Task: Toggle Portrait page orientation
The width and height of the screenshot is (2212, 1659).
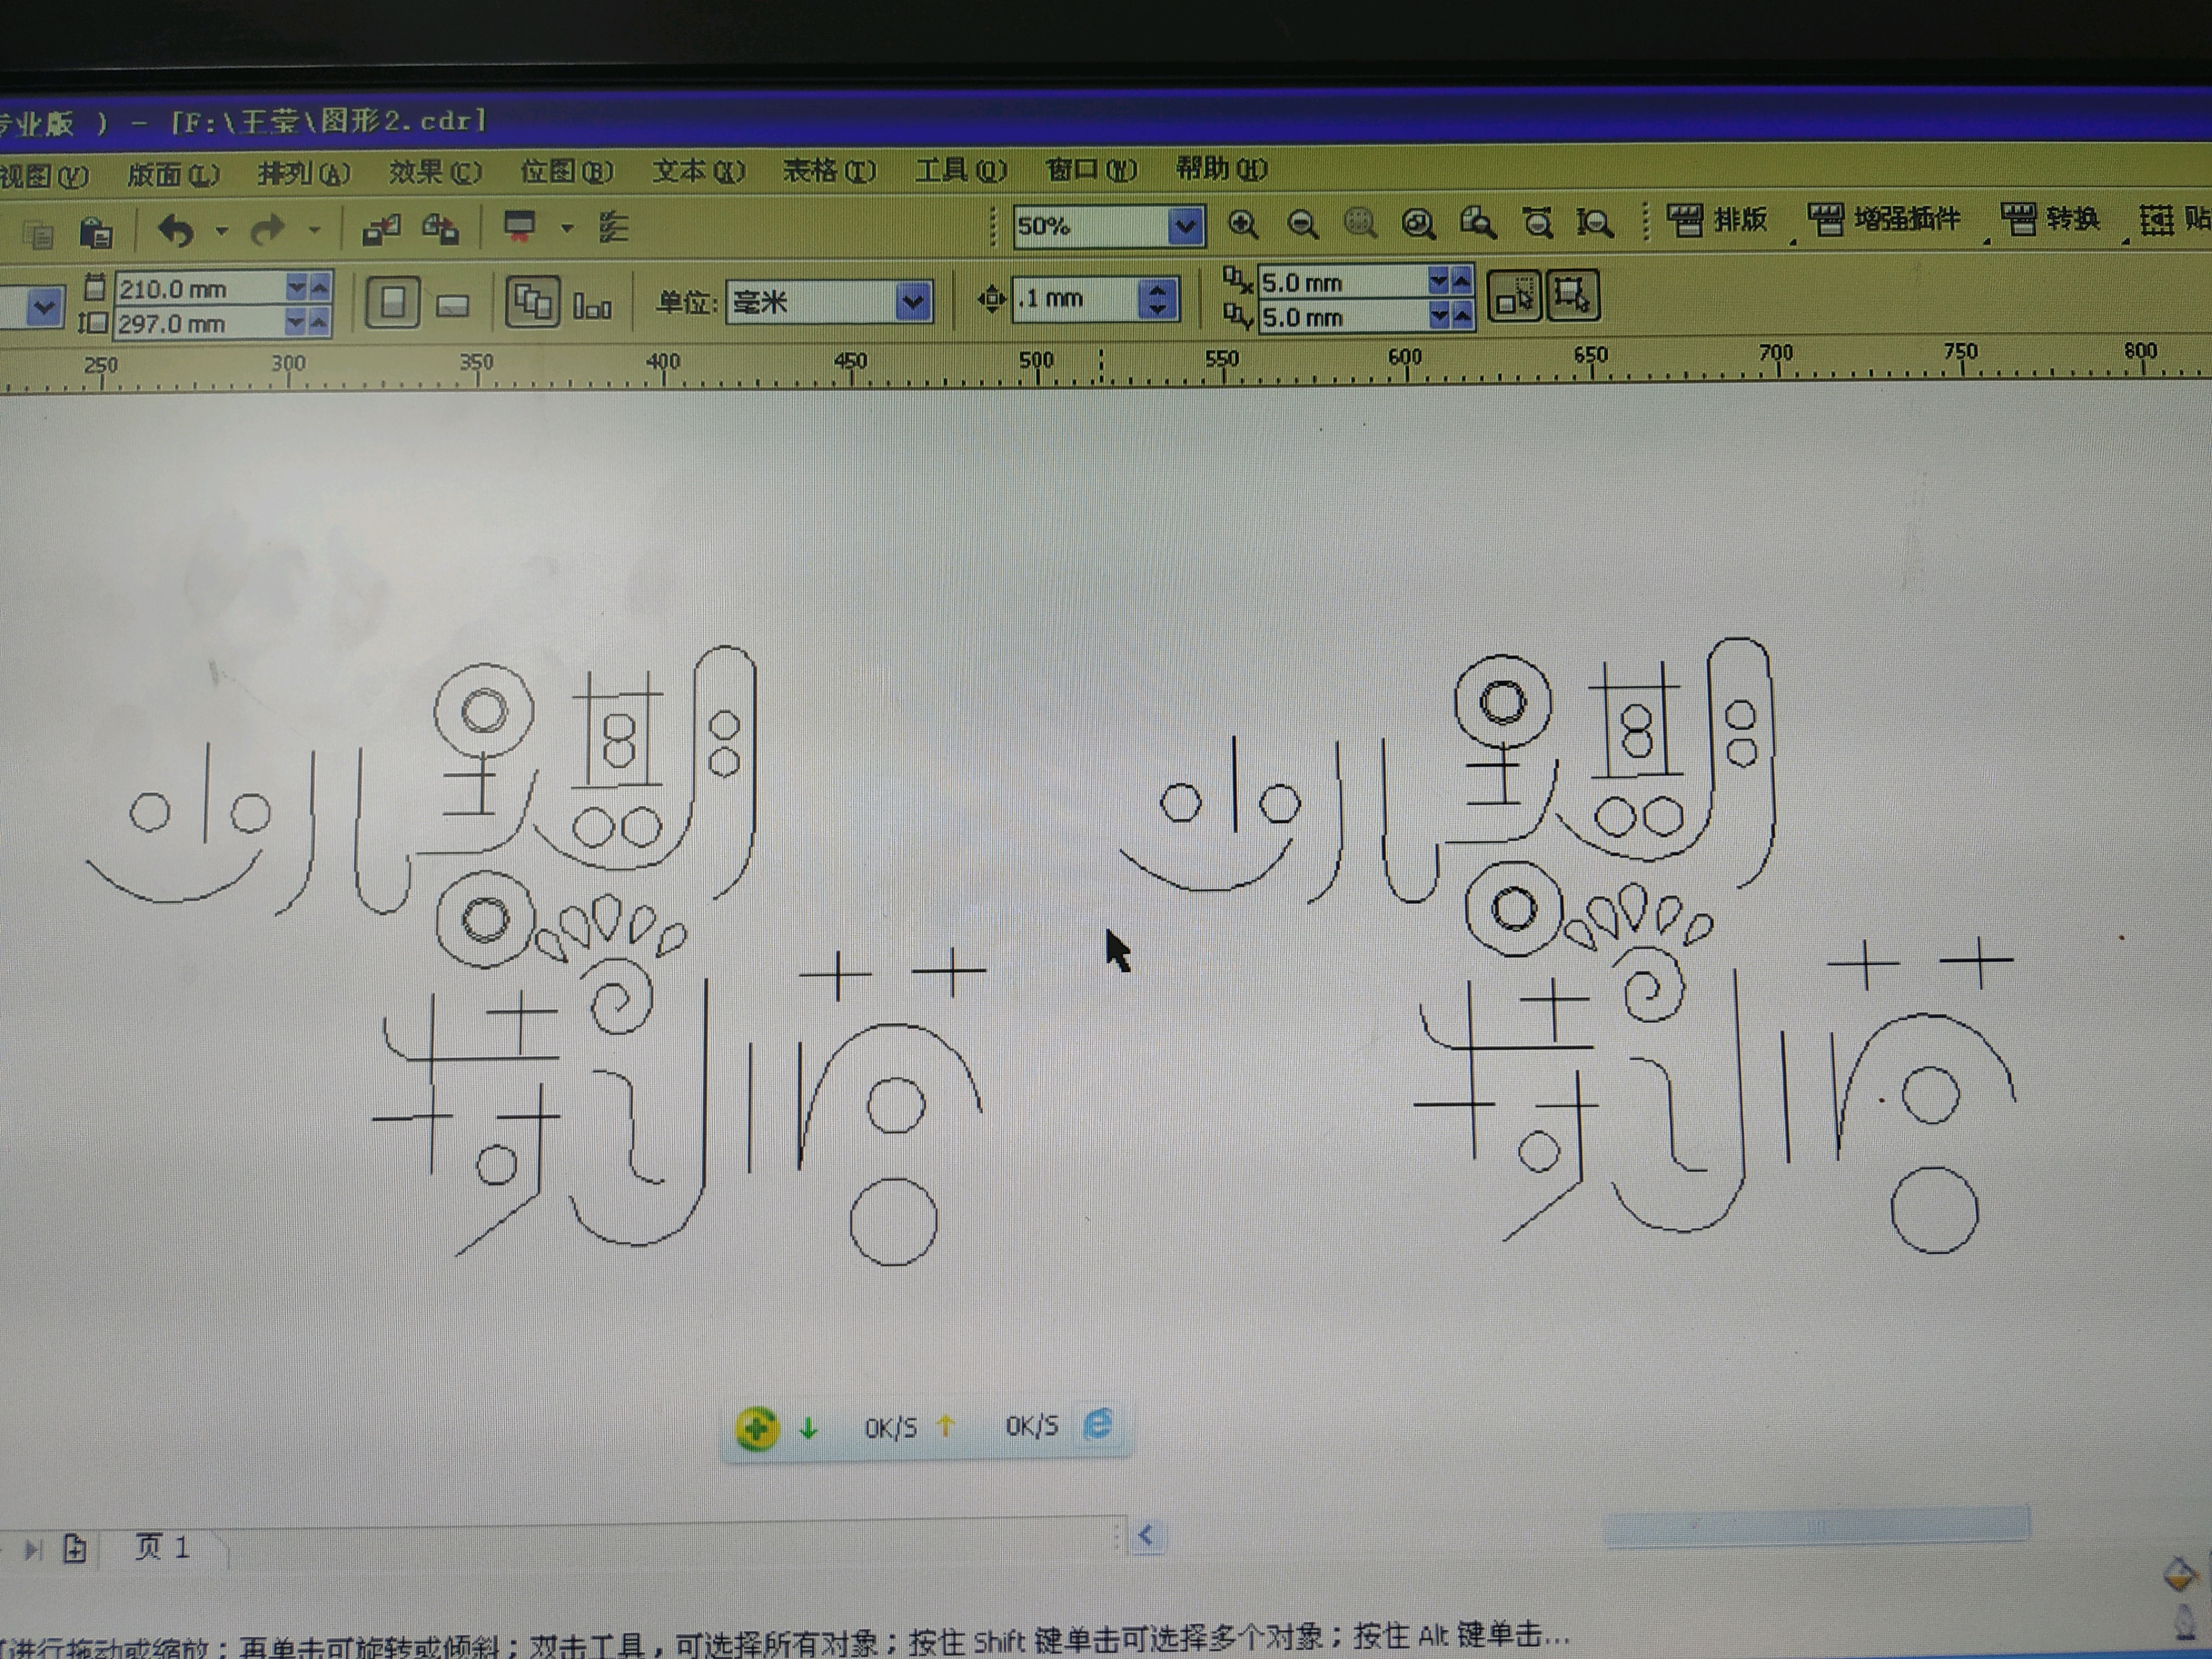Action: tap(392, 302)
